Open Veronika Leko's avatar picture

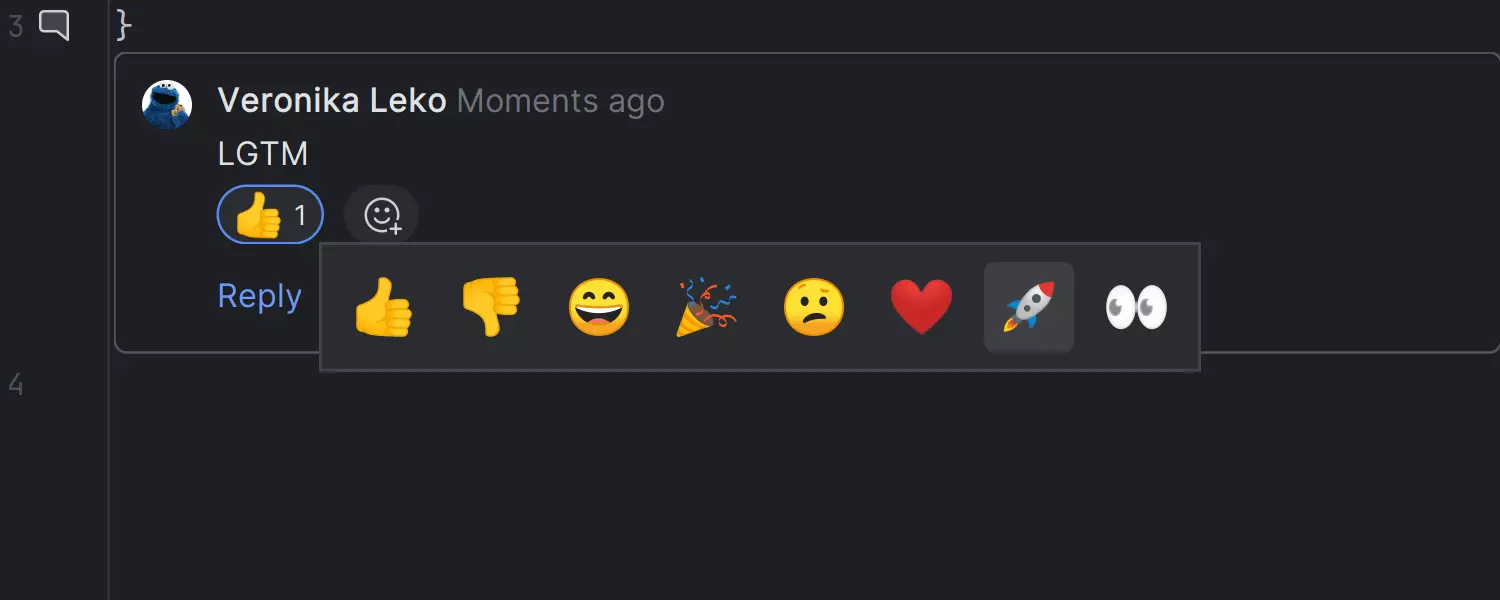coord(167,104)
